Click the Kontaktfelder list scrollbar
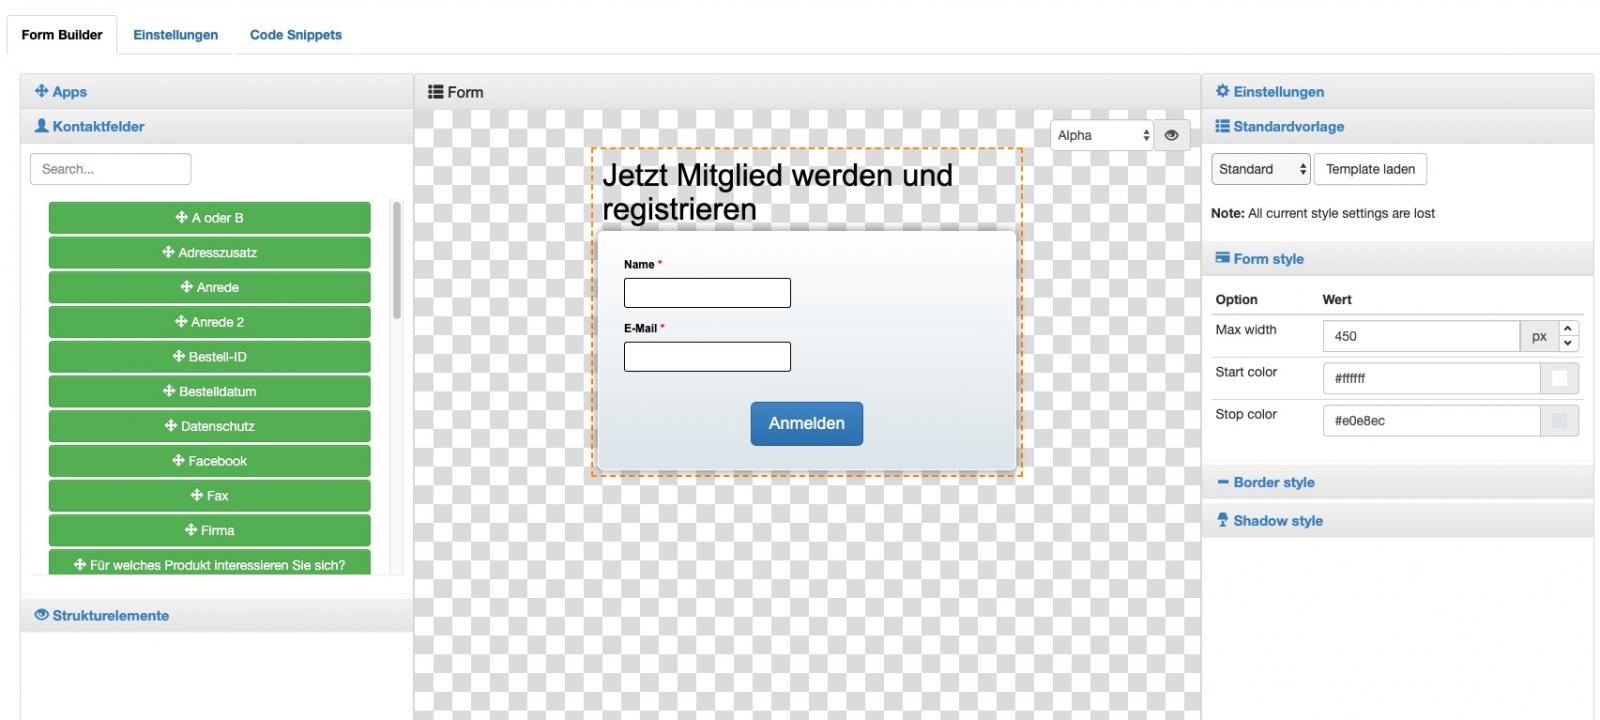This screenshot has width=1600, height=720. click(x=397, y=260)
